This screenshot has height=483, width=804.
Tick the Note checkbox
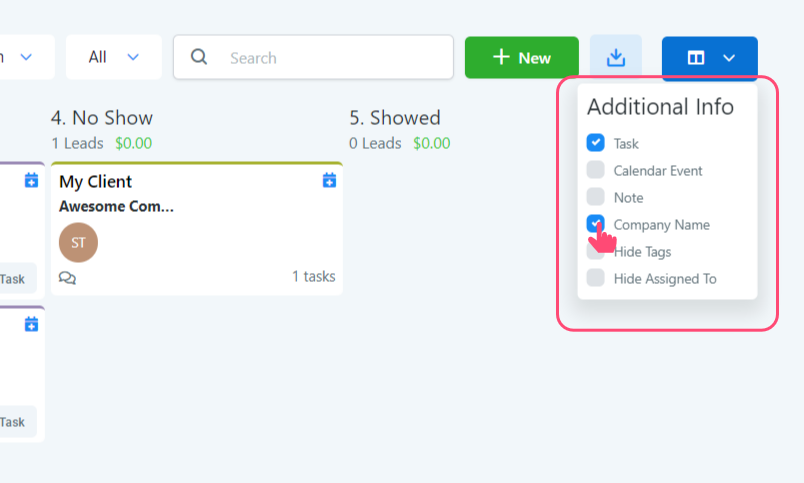[x=596, y=197]
